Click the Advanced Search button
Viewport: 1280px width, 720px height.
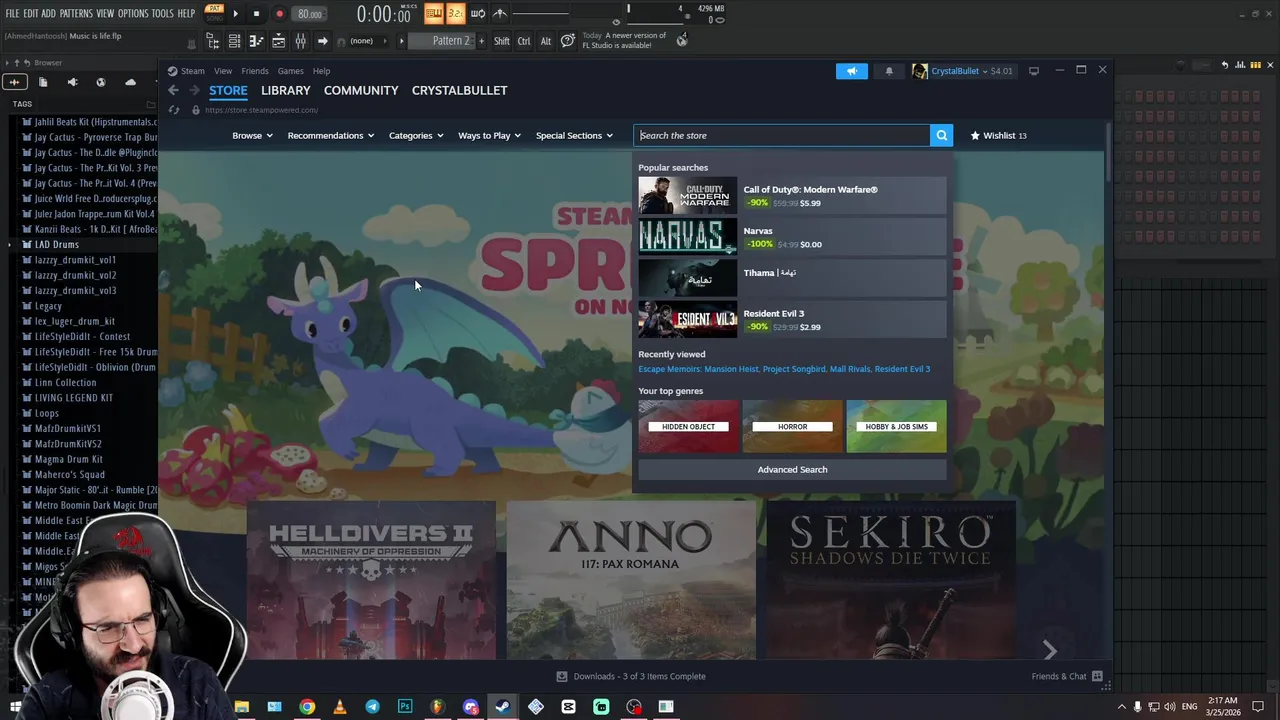click(x=792, y=469)
